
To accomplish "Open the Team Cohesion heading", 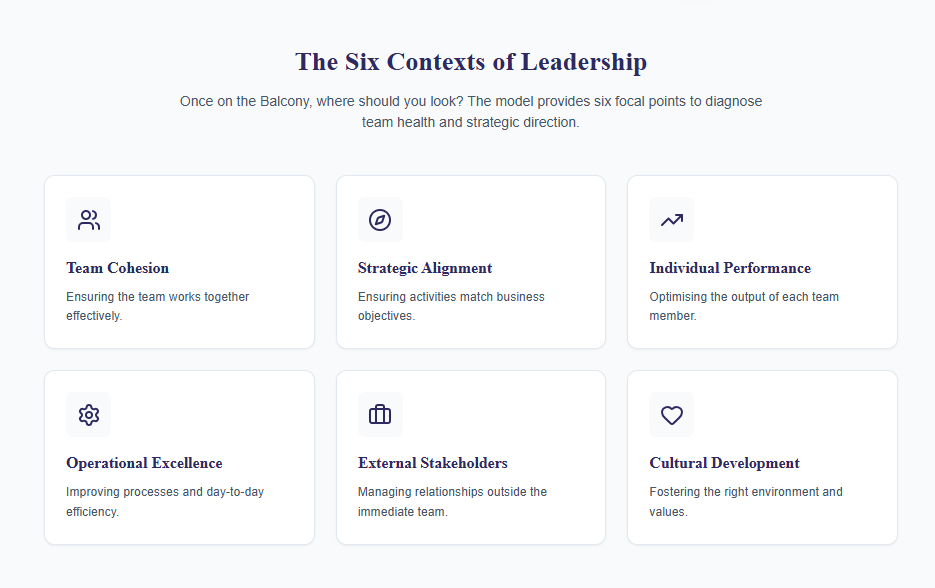I will tap(118, 268).
